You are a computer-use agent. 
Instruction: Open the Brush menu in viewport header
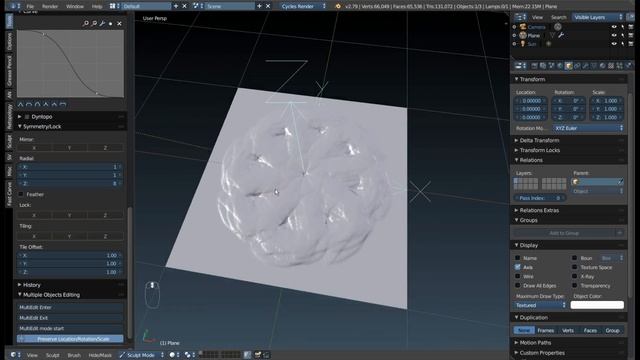point(74,355)
